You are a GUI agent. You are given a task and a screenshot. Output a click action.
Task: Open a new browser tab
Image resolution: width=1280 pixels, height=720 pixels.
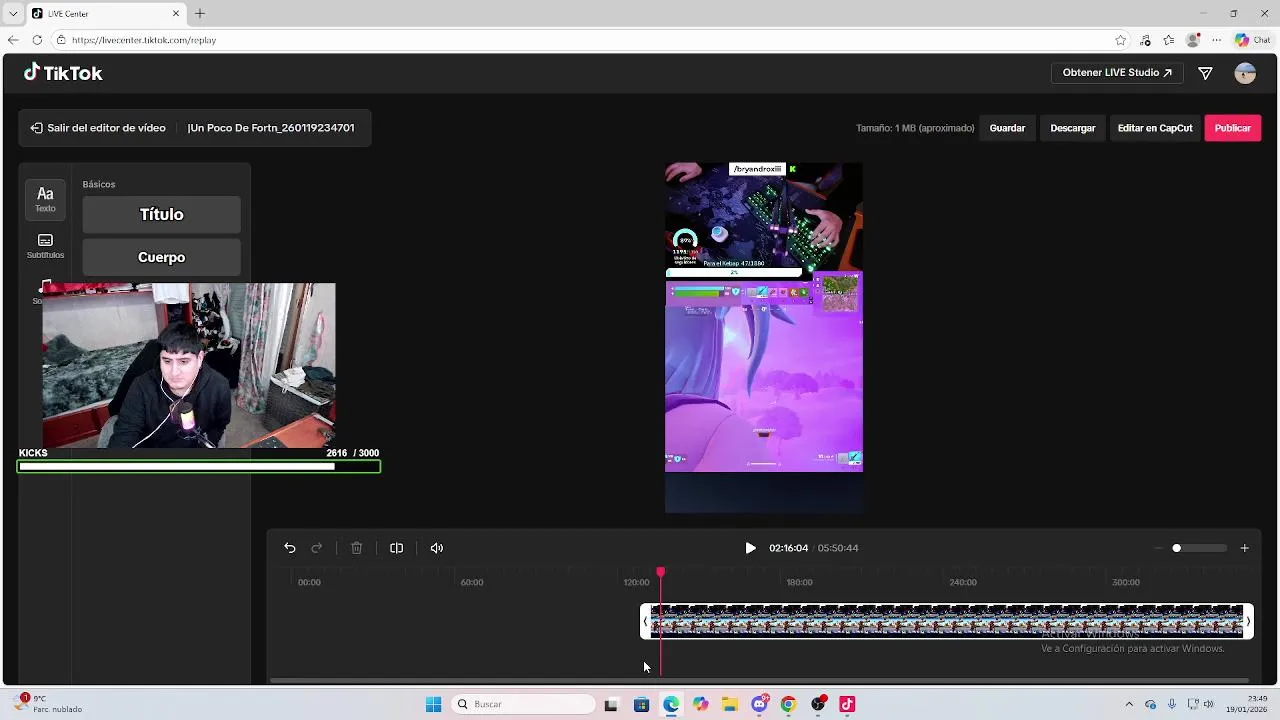[x=200, y=13]
